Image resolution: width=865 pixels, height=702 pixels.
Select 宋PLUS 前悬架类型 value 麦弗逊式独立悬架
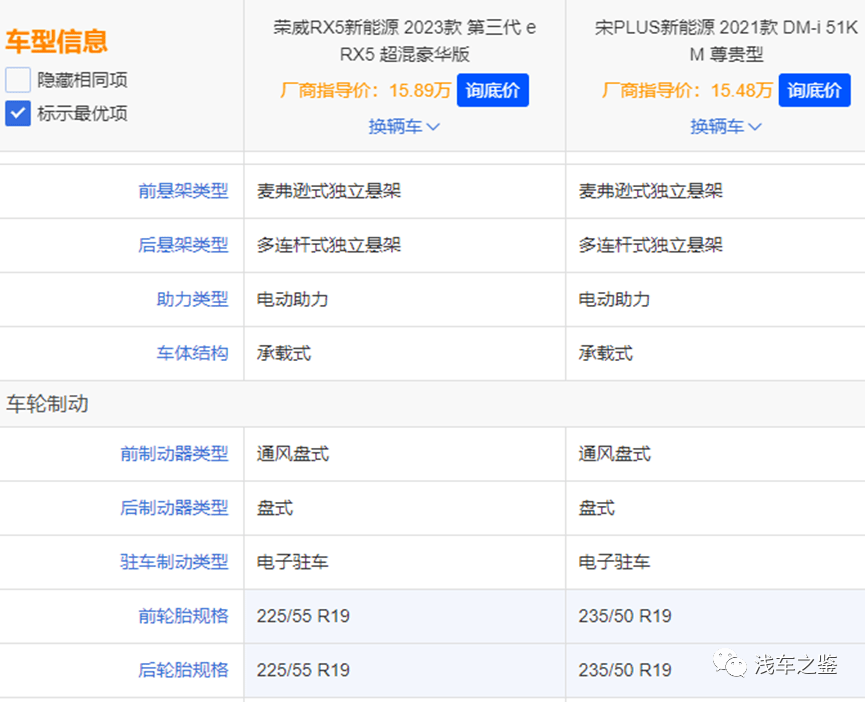(x=650, y=191)
